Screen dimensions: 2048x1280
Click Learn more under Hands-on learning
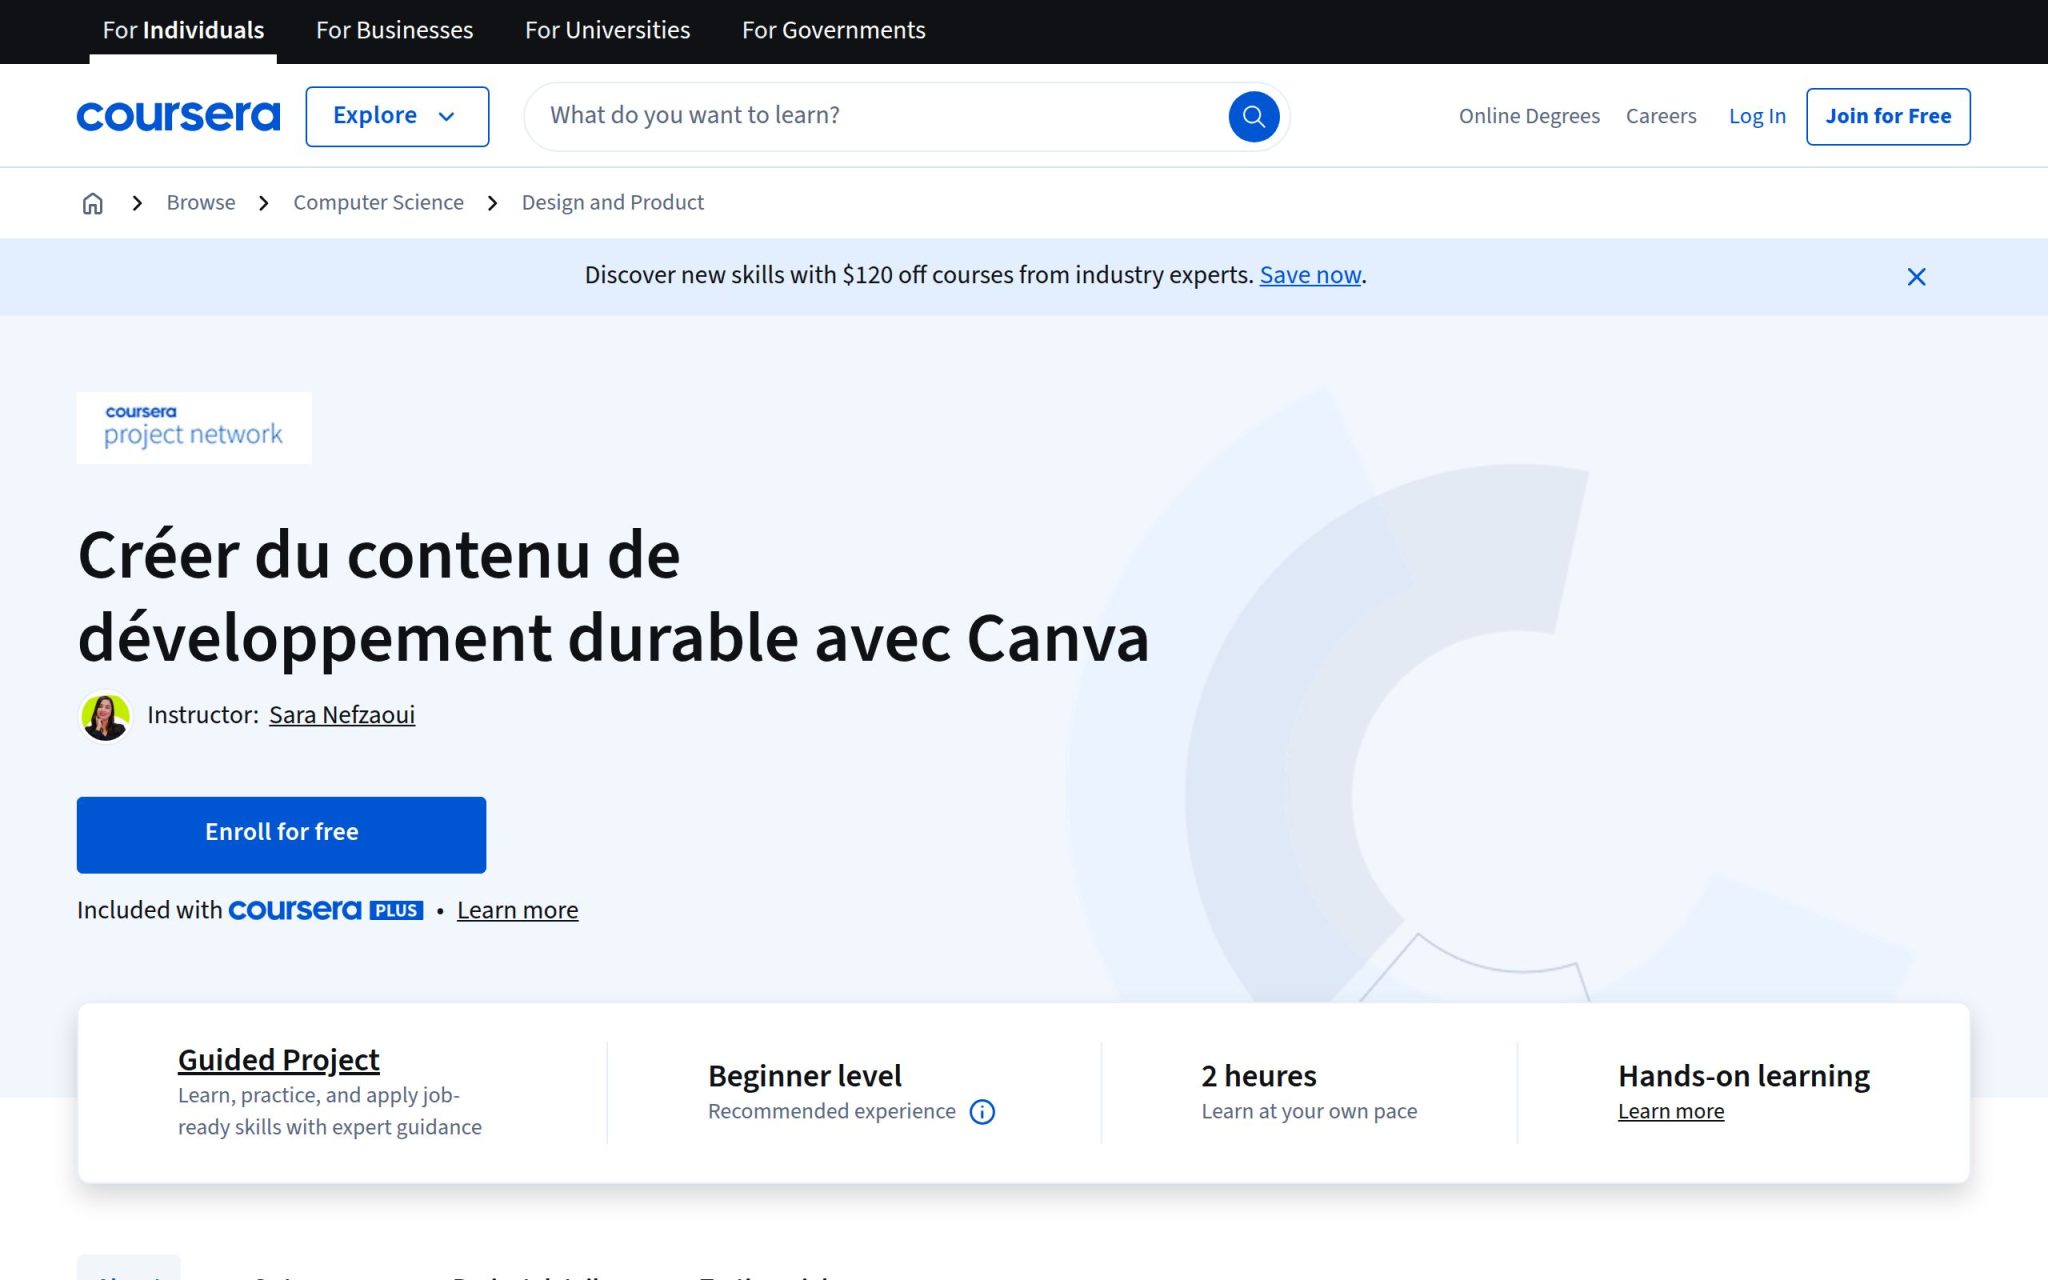pos(1670,1112)
